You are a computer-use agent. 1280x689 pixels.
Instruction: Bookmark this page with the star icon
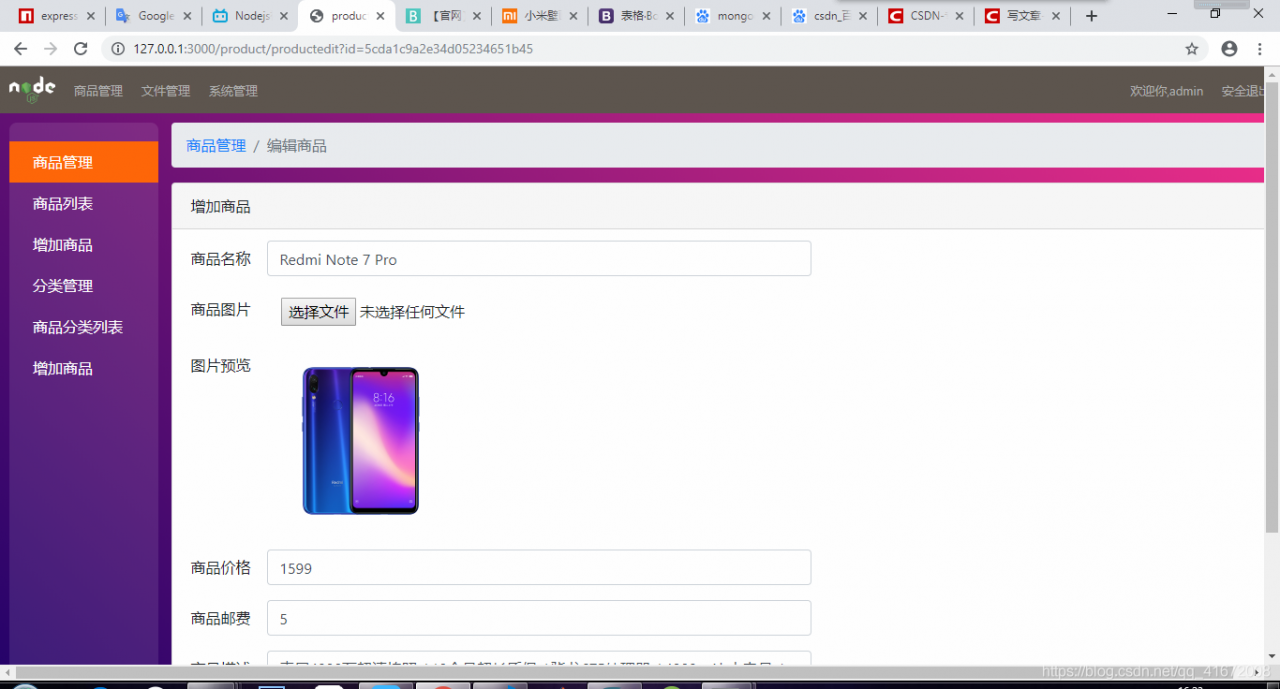point(1192,49)
